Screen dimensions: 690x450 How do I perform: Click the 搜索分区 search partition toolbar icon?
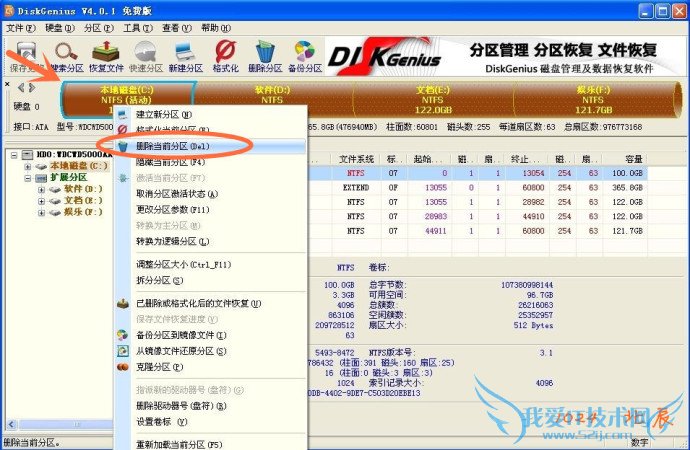[66, 57]
